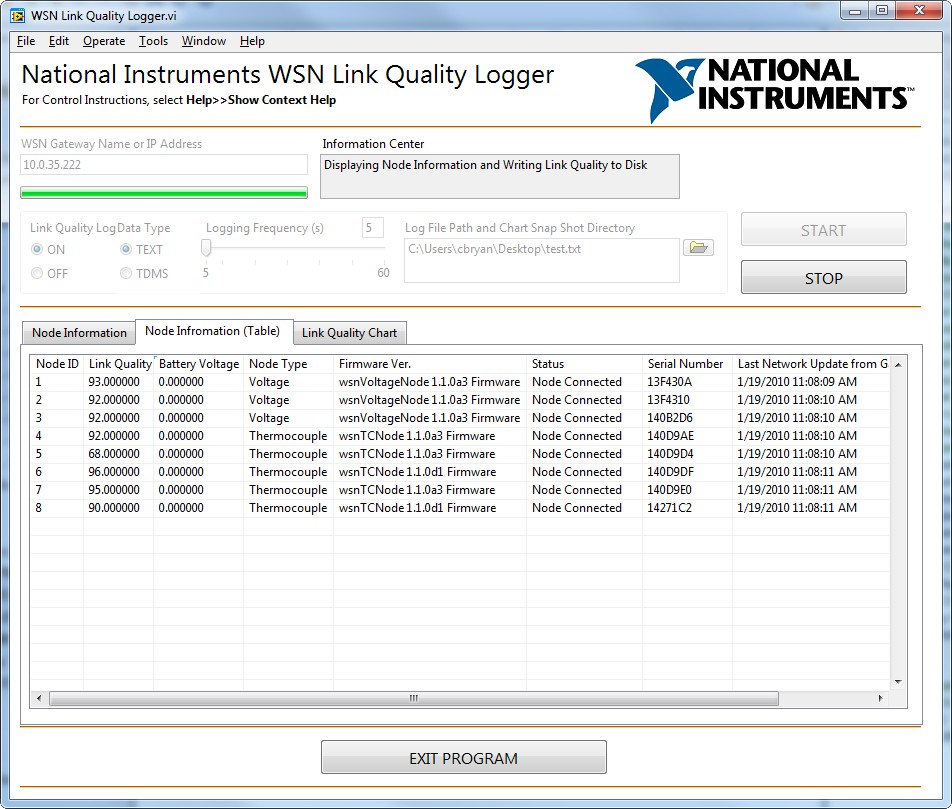Click the folder browse icon for log path
The height and width of the screenshot is (809, 952).
point(698,248)
